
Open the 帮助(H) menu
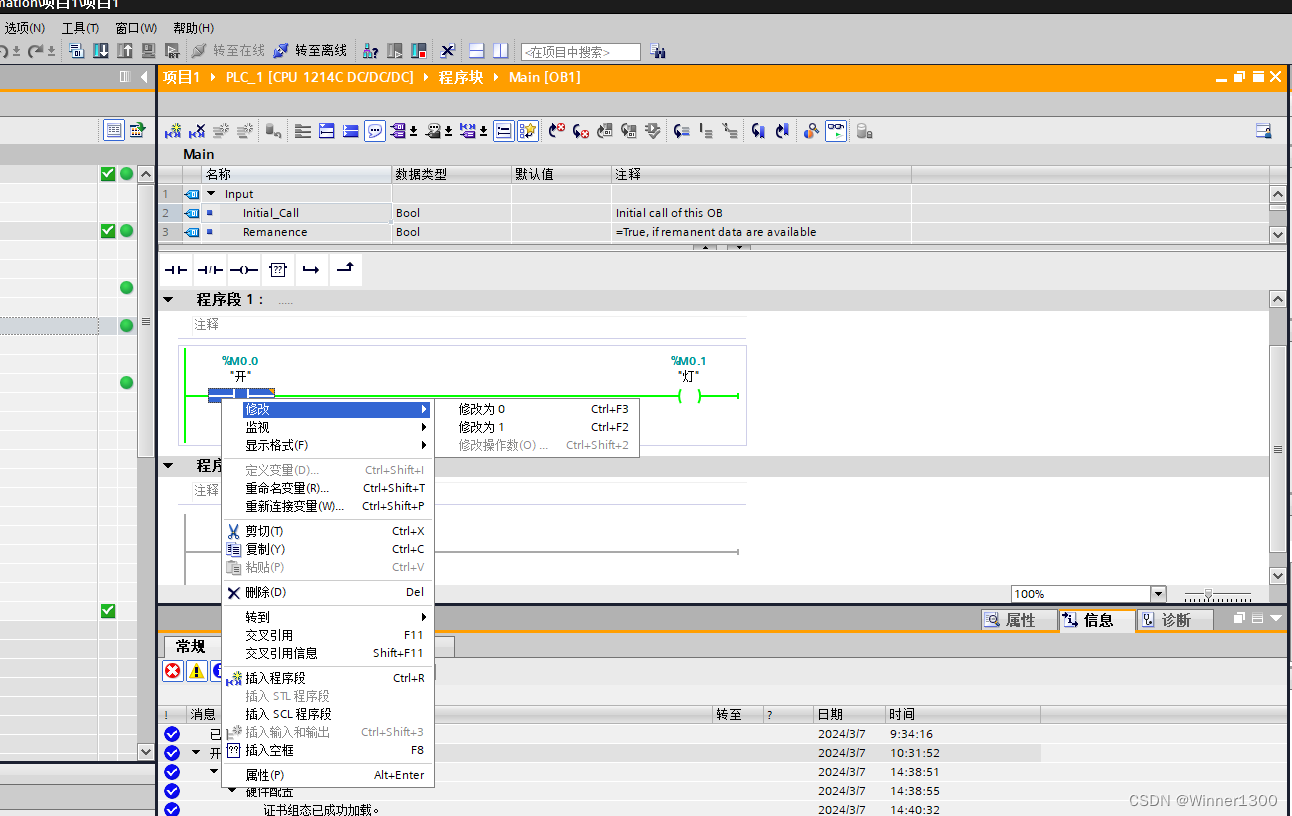[194, 28]
